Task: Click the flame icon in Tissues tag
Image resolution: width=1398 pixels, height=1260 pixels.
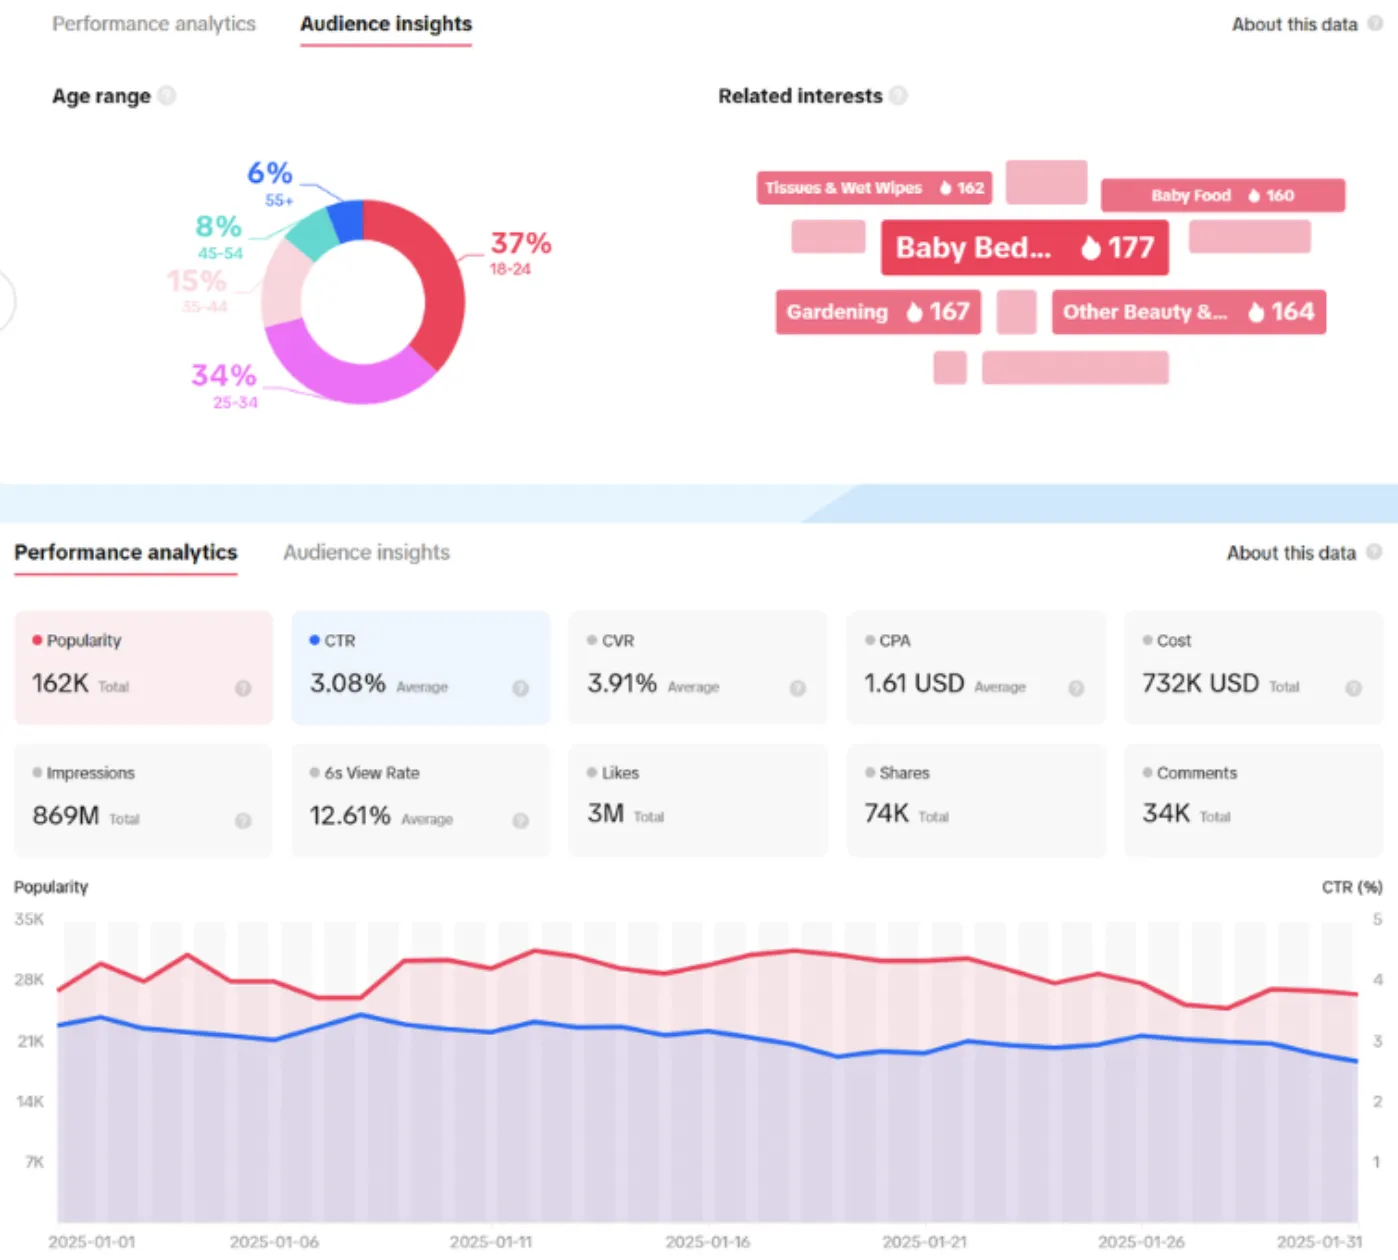Action: 945,188
